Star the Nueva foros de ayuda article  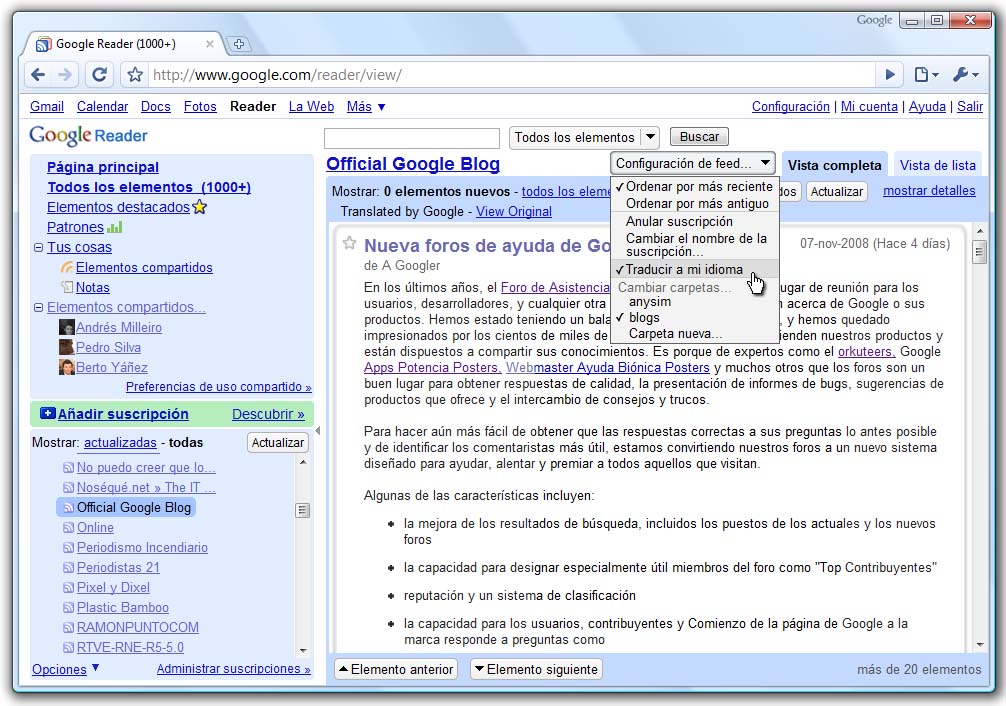click(349, 243)
